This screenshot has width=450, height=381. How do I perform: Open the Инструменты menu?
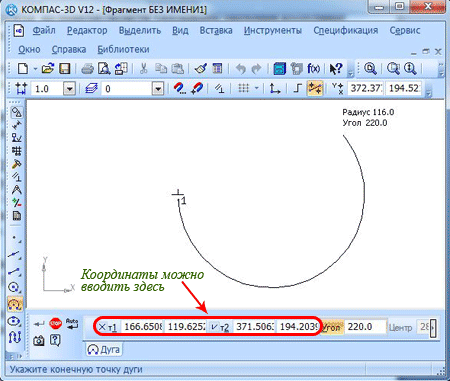pos(273,30)
